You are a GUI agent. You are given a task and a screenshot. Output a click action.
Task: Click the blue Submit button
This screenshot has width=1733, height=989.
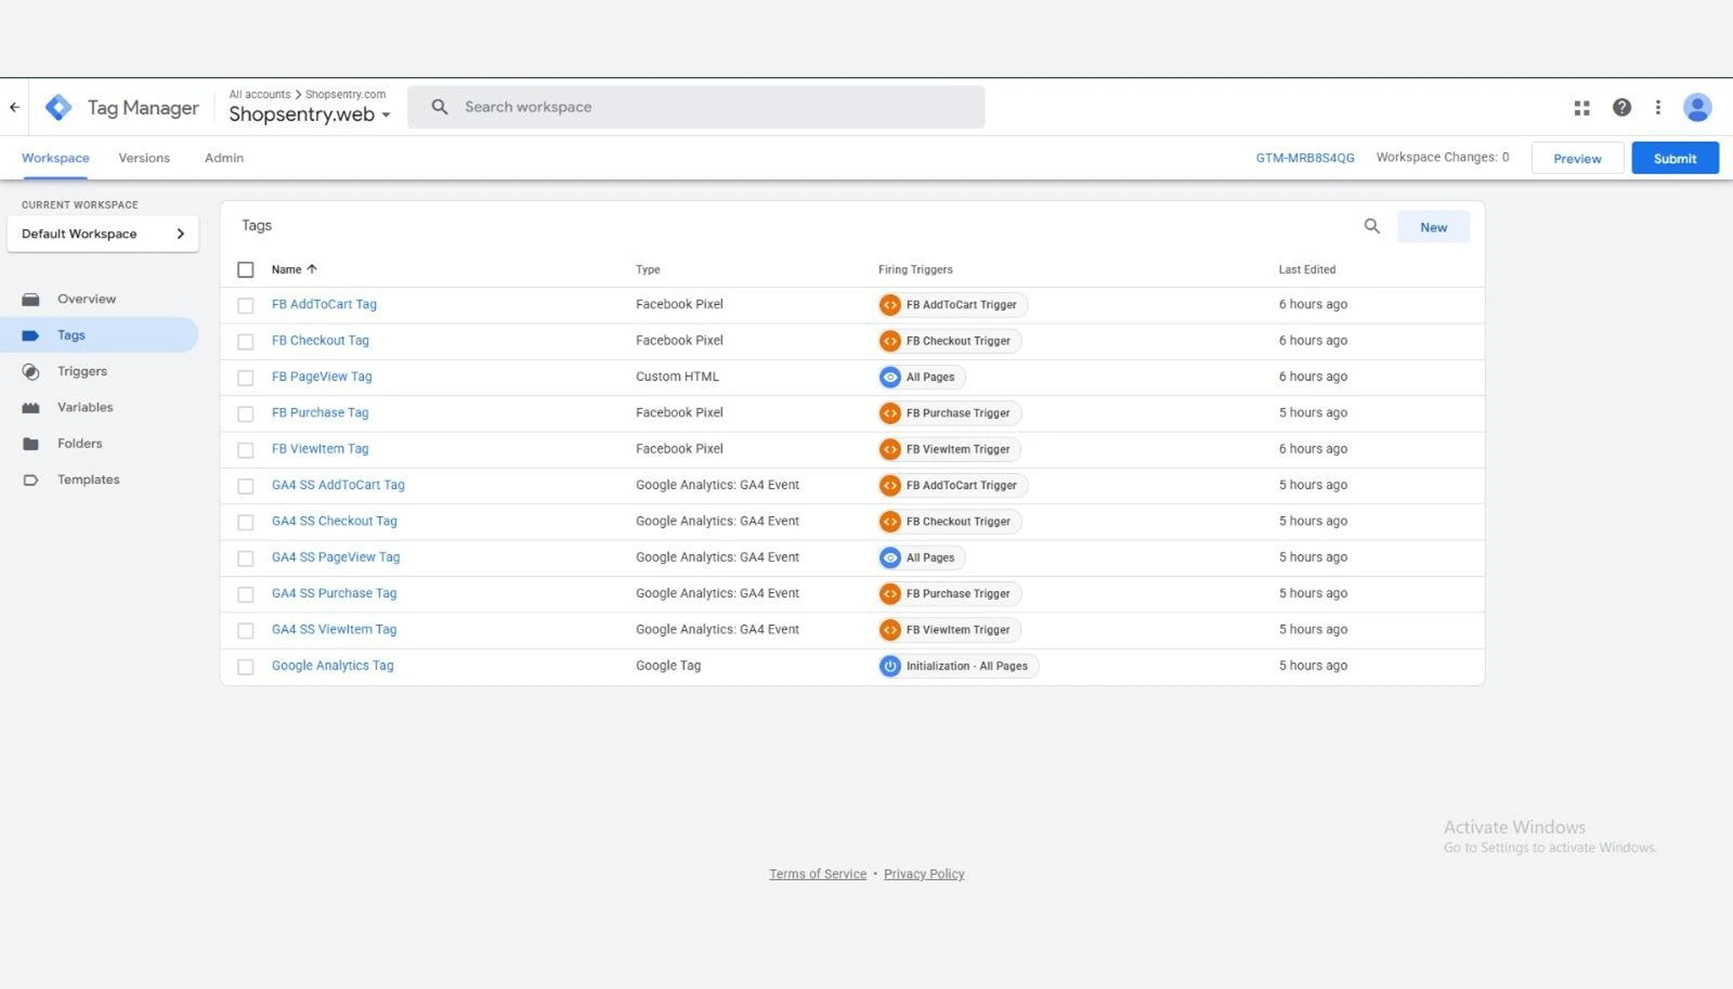(1675, 158)
